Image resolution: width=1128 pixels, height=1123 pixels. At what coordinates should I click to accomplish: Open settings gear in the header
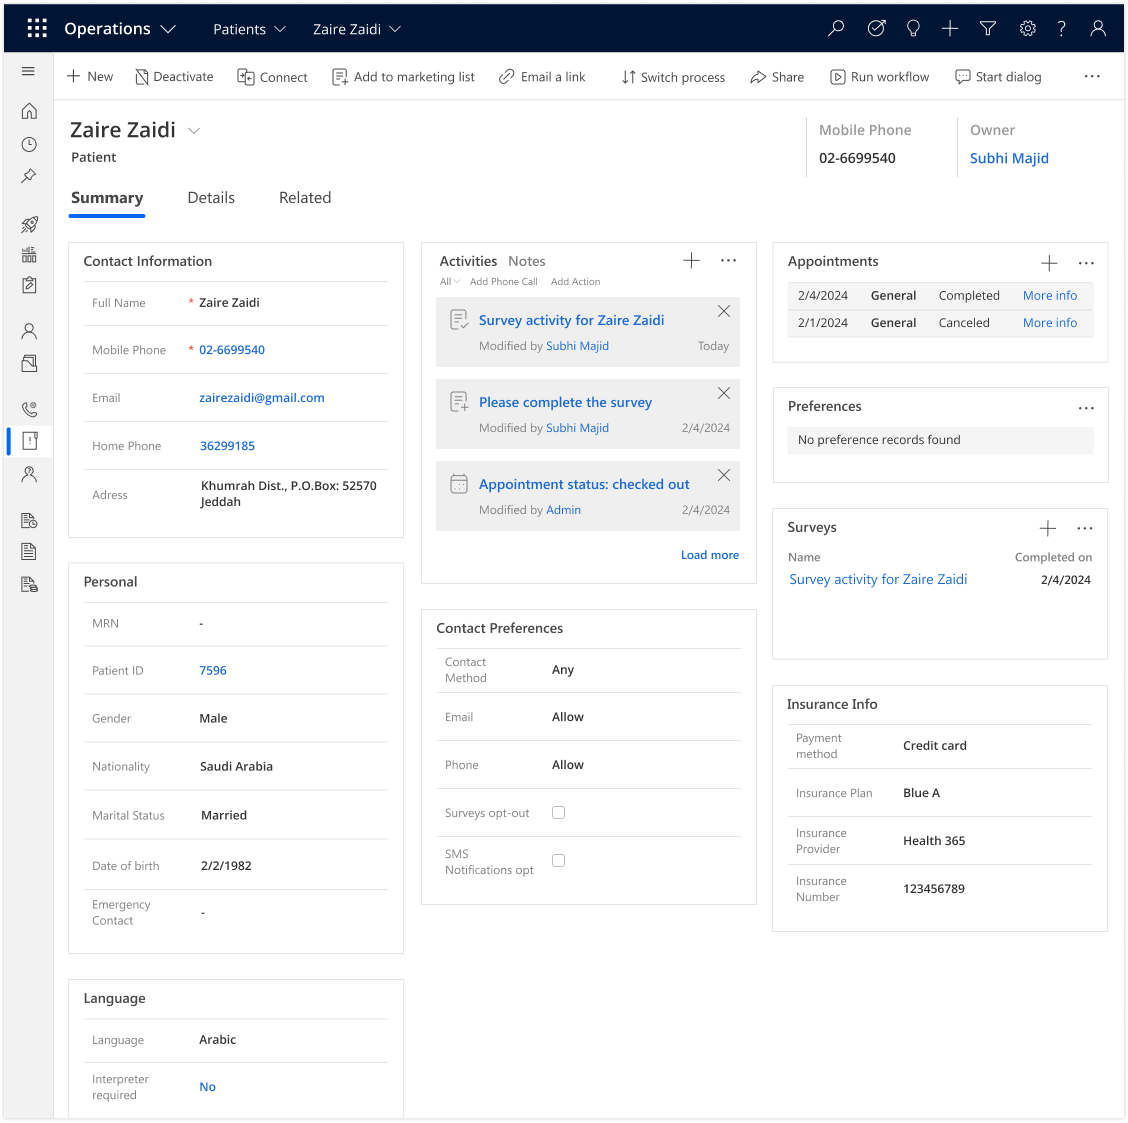pyautogui.click(x=1027, y=28)
